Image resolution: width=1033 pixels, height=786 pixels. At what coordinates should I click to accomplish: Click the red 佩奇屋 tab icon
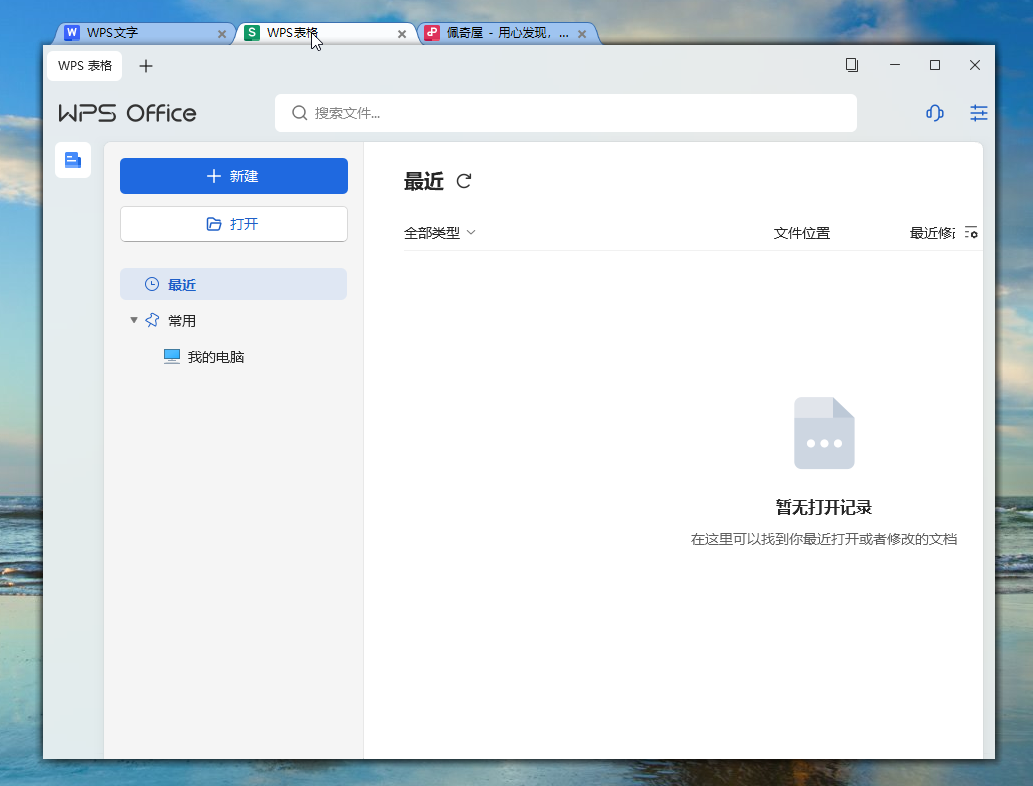432,33
